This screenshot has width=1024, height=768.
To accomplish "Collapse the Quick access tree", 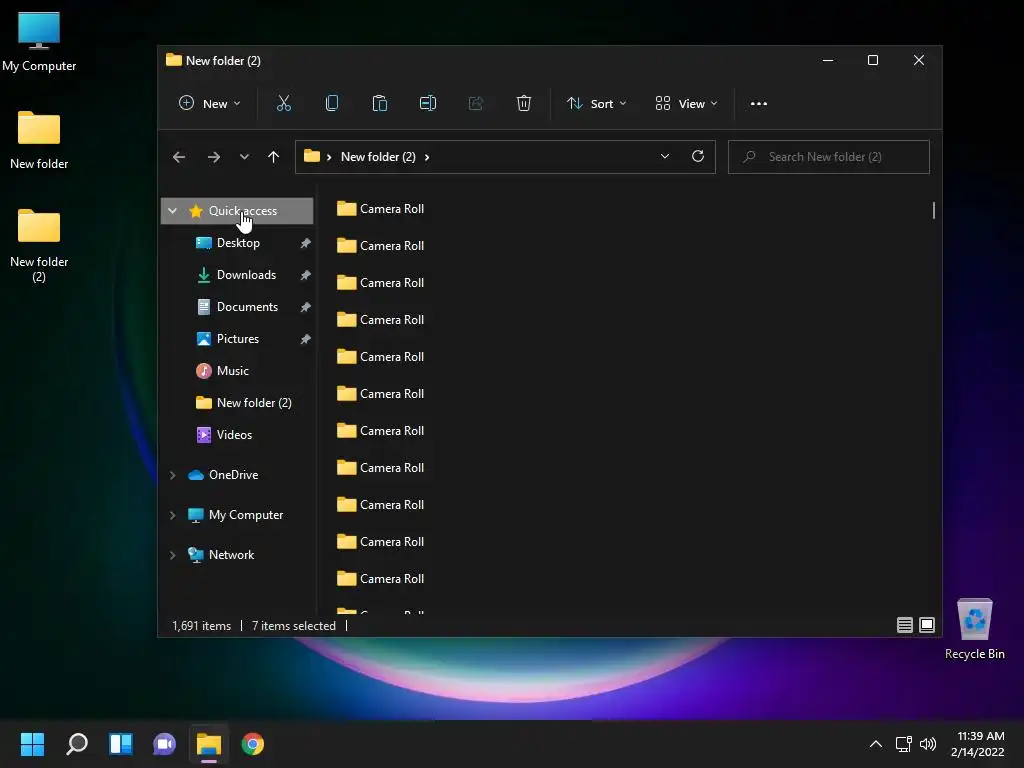I will click(x=172, y=211).
